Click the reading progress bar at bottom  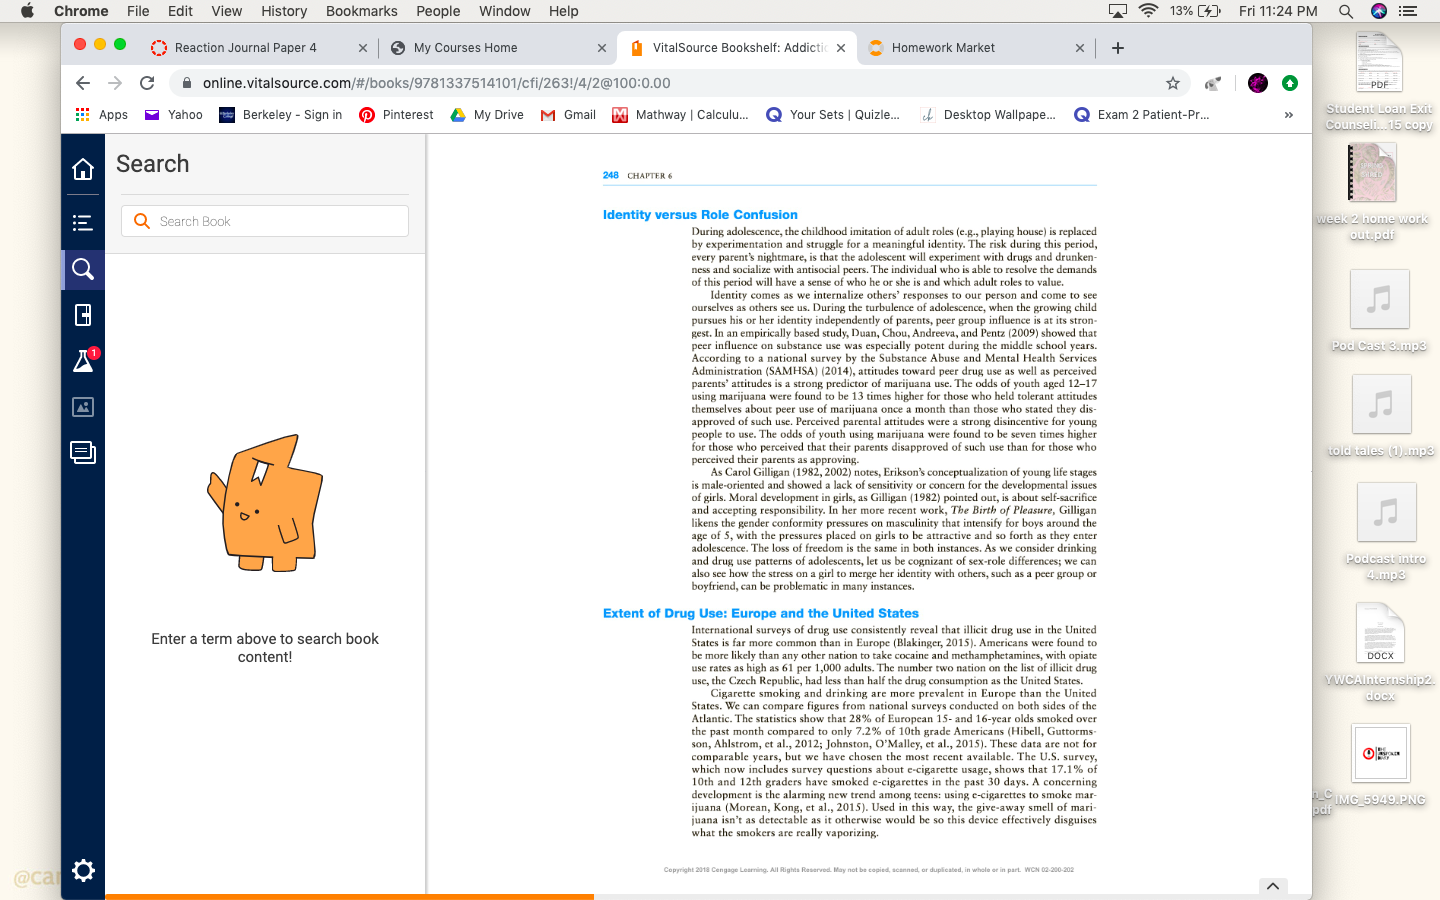click(708, 897)
